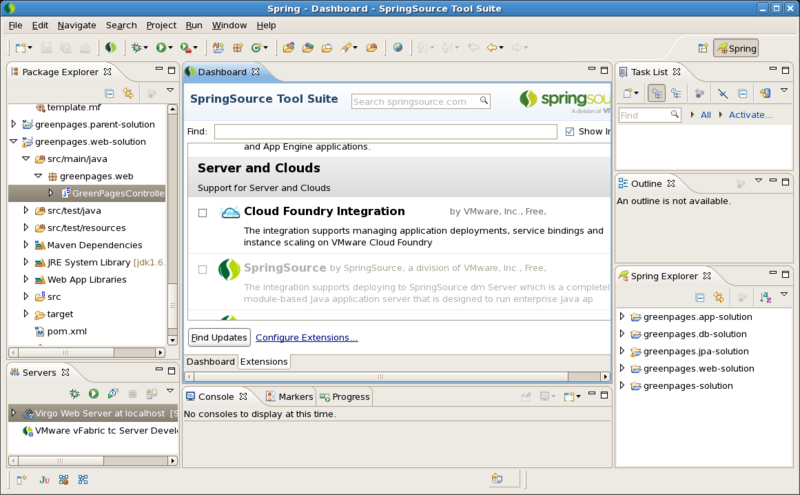Open the Navigate menu
The height and width of the screenshot is (495, 800).
[x=77, y=25]
